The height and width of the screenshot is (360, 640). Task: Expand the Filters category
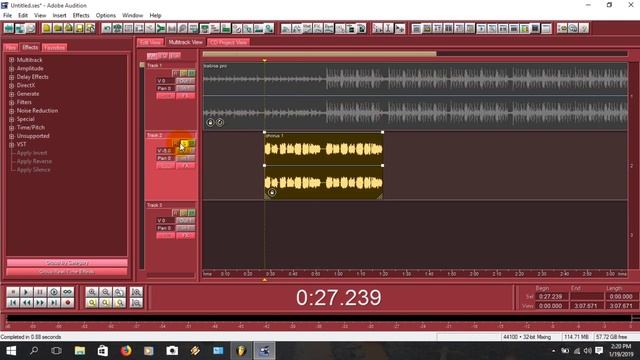(11, 102)
